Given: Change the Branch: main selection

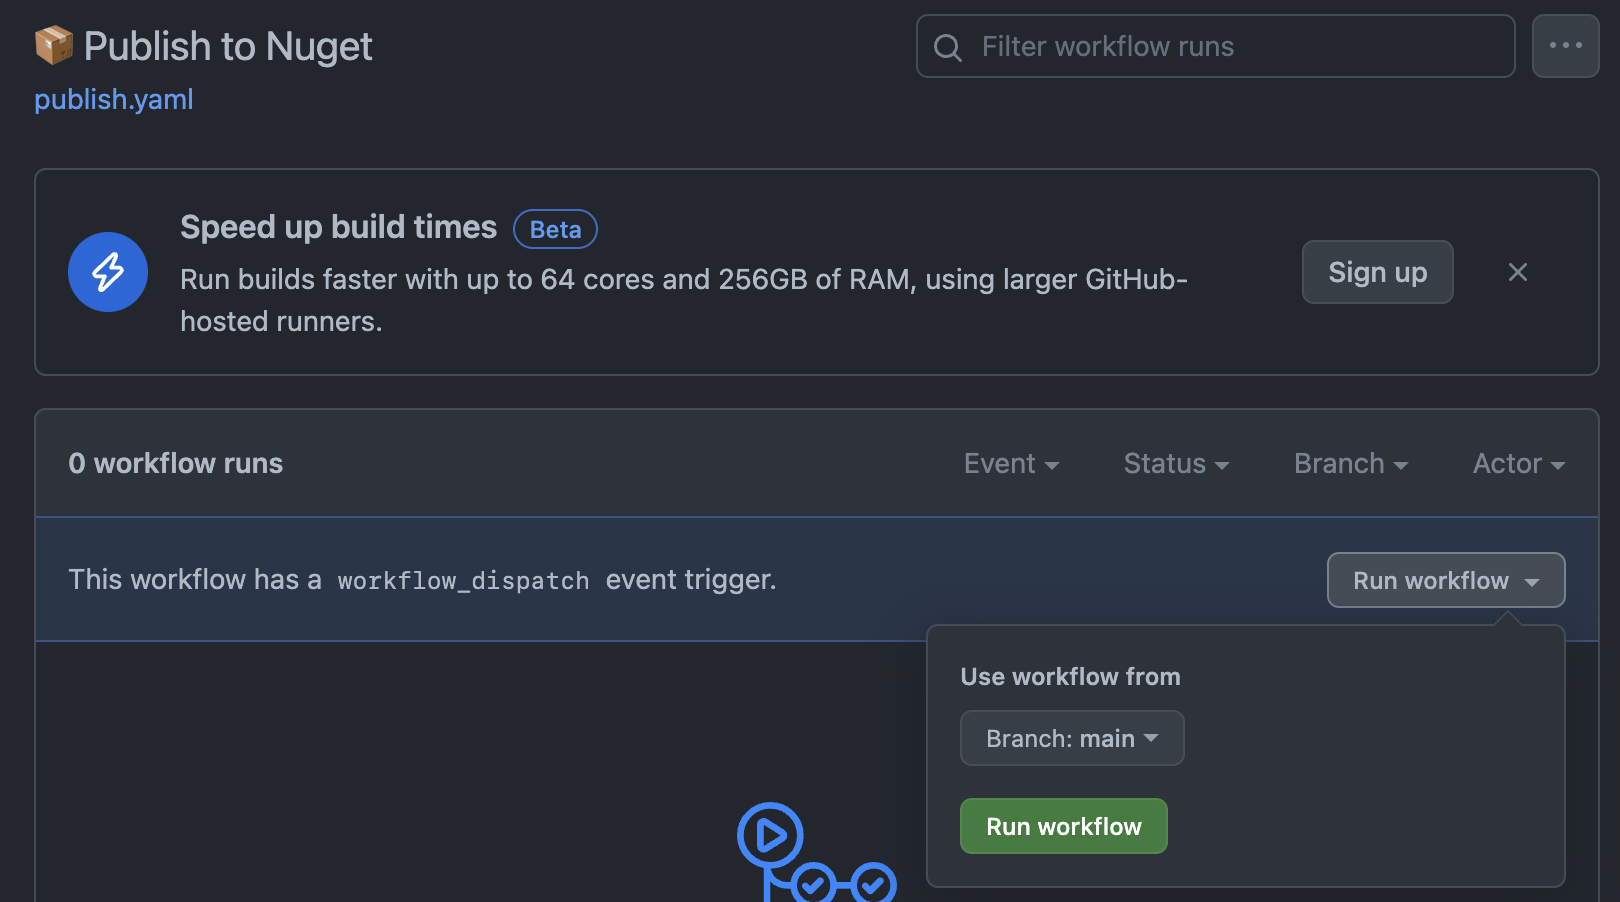Looking at the screenshot, I should click(1071, 738).
